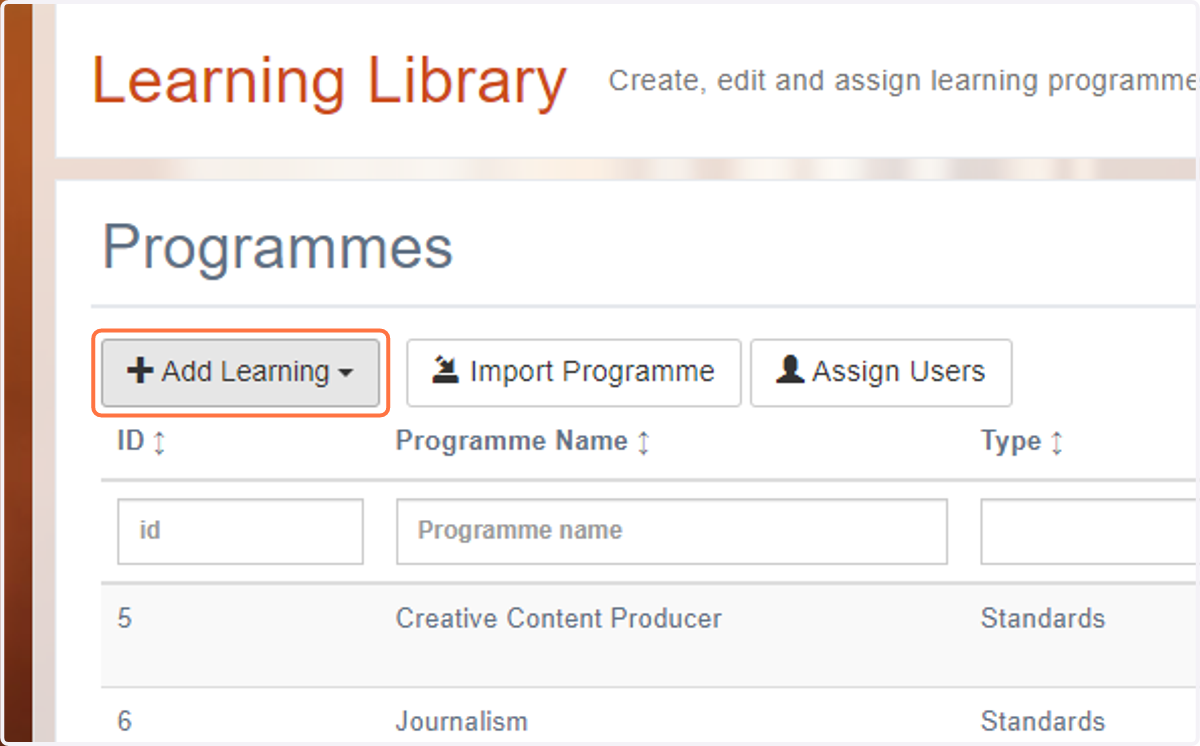This screenshot has width=1200, height=746.
Task: Focus the id filter field
Action: pos(240,531)
